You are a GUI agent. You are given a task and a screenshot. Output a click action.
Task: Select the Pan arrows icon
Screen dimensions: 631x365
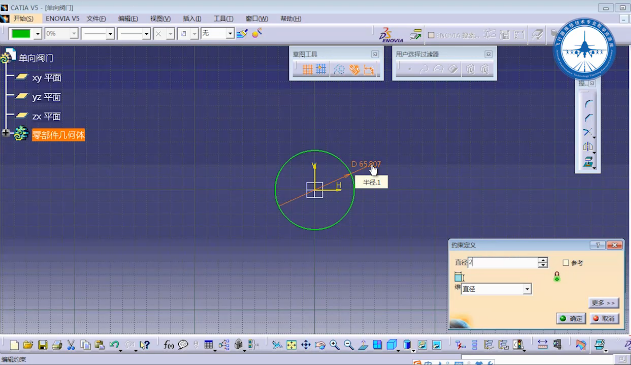point(306,345)
